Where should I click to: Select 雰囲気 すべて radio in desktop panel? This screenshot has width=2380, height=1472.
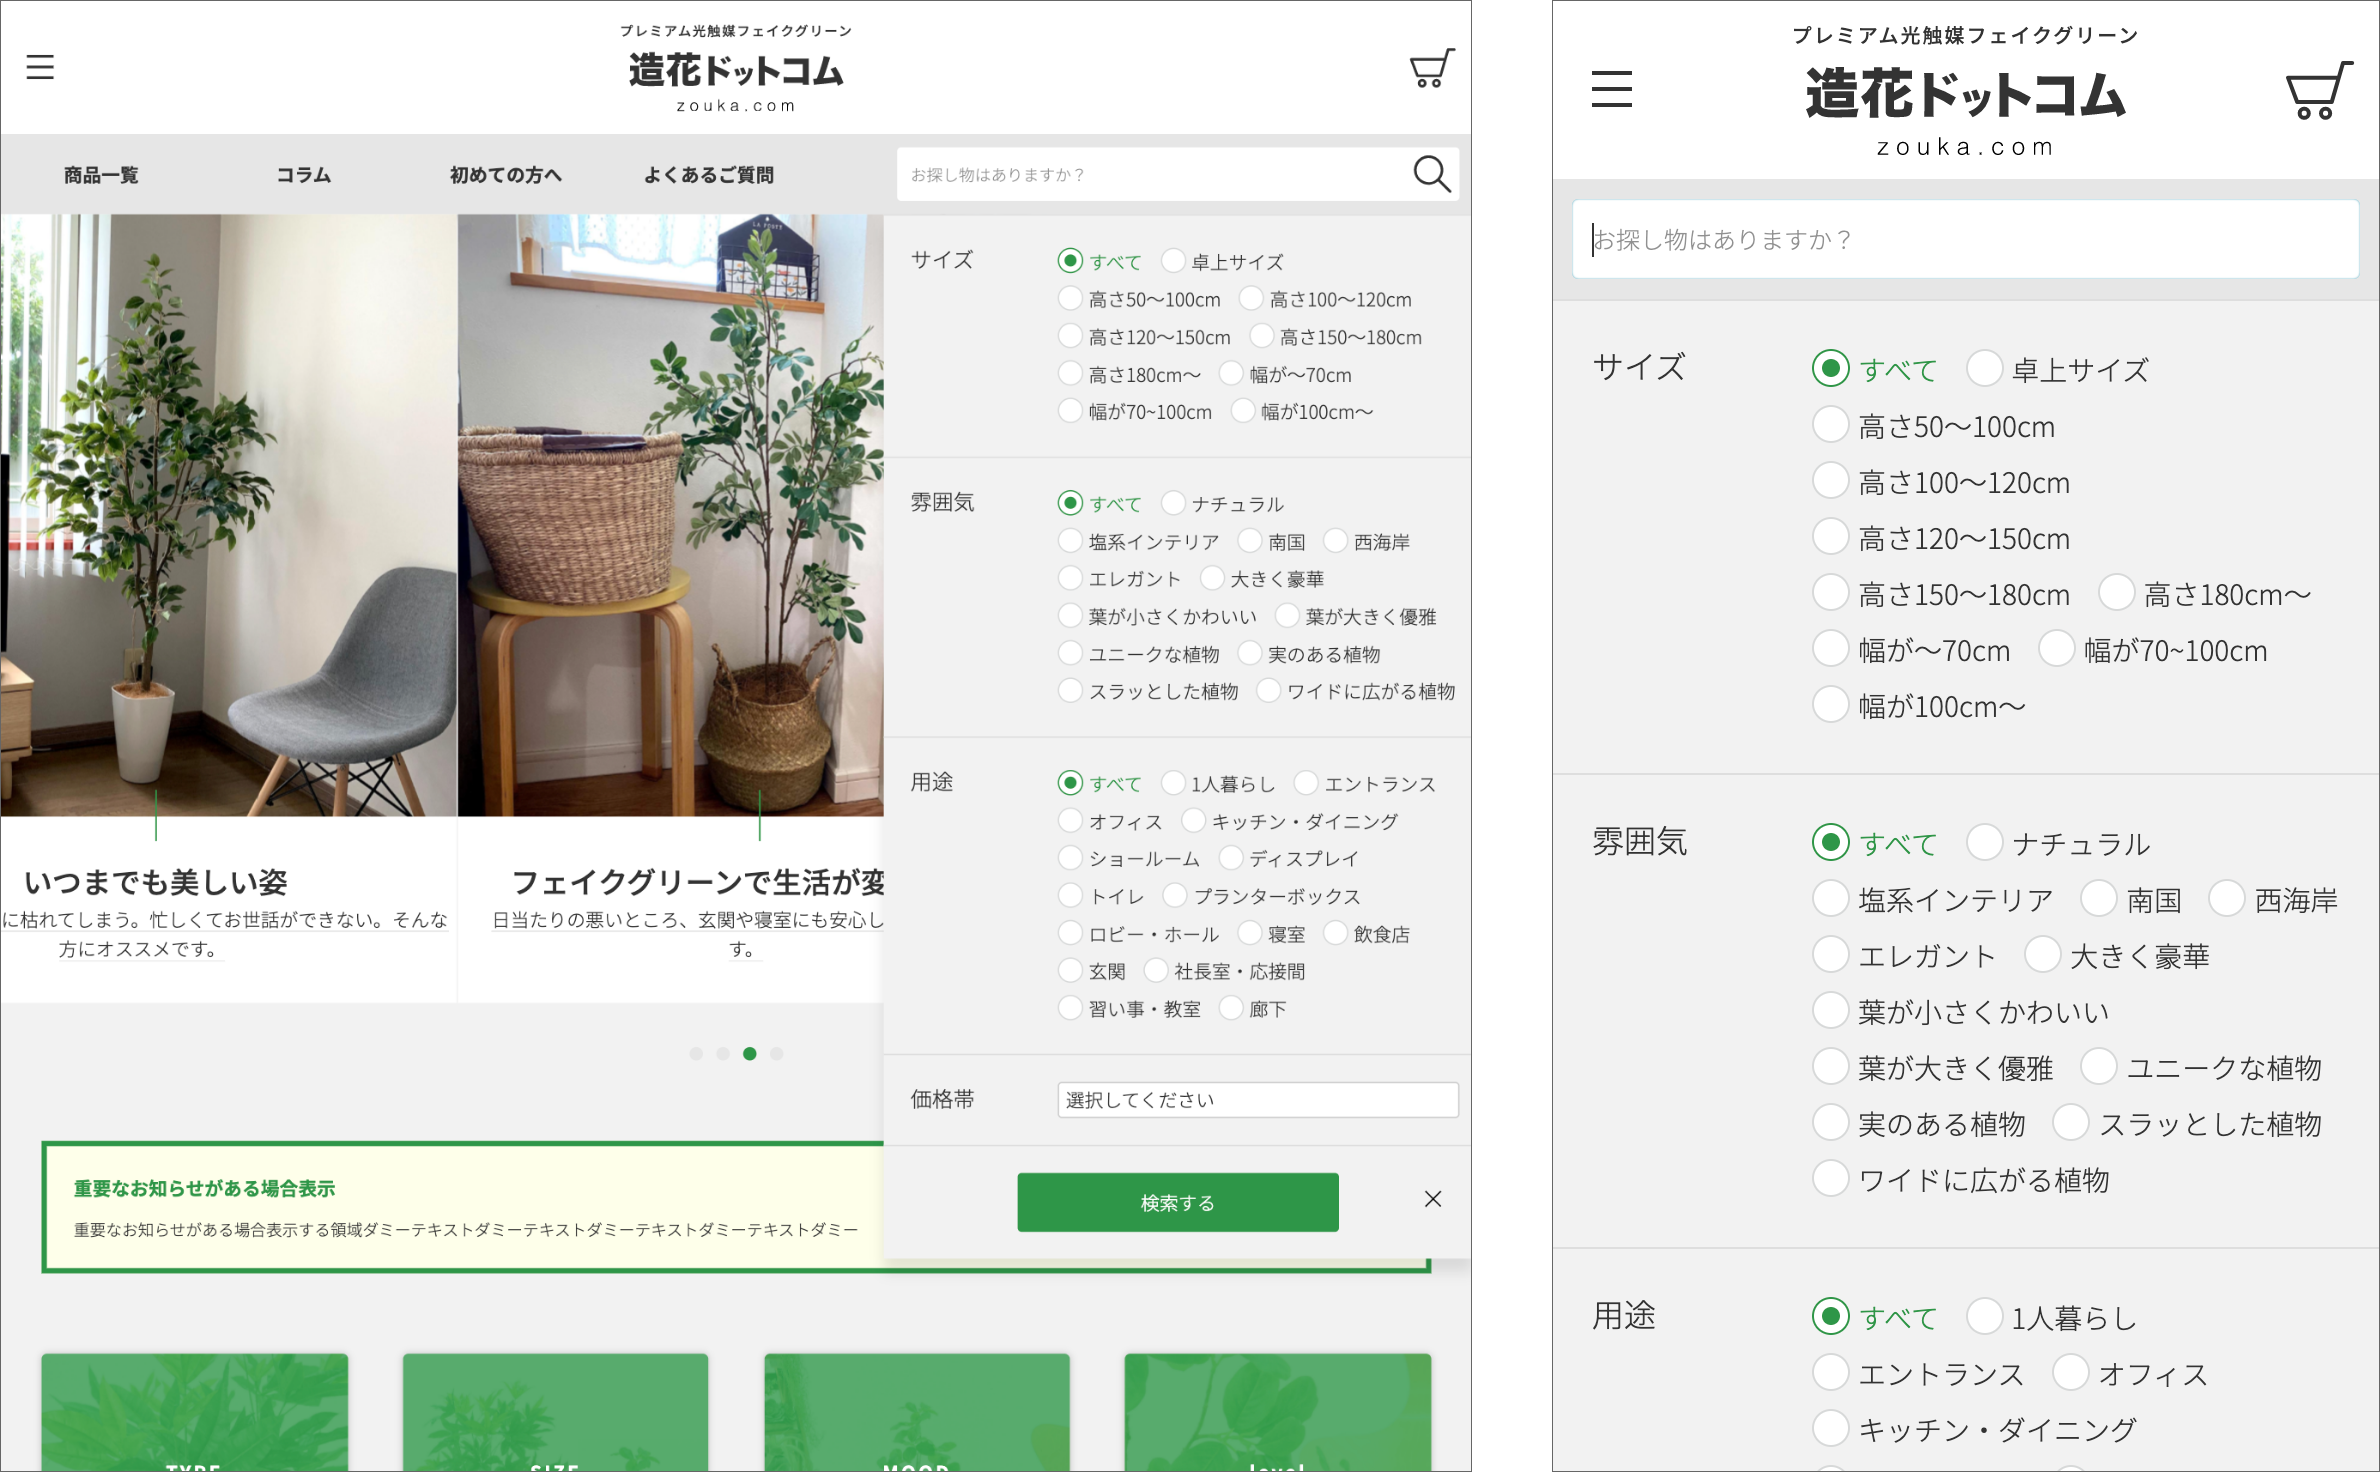[x=1070, y=503]
